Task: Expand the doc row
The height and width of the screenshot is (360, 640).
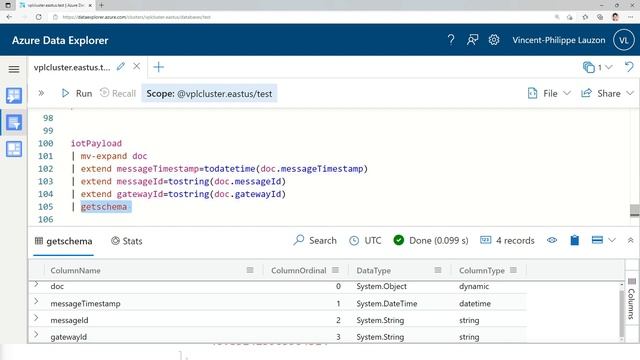Action: [x=36, y=284]
